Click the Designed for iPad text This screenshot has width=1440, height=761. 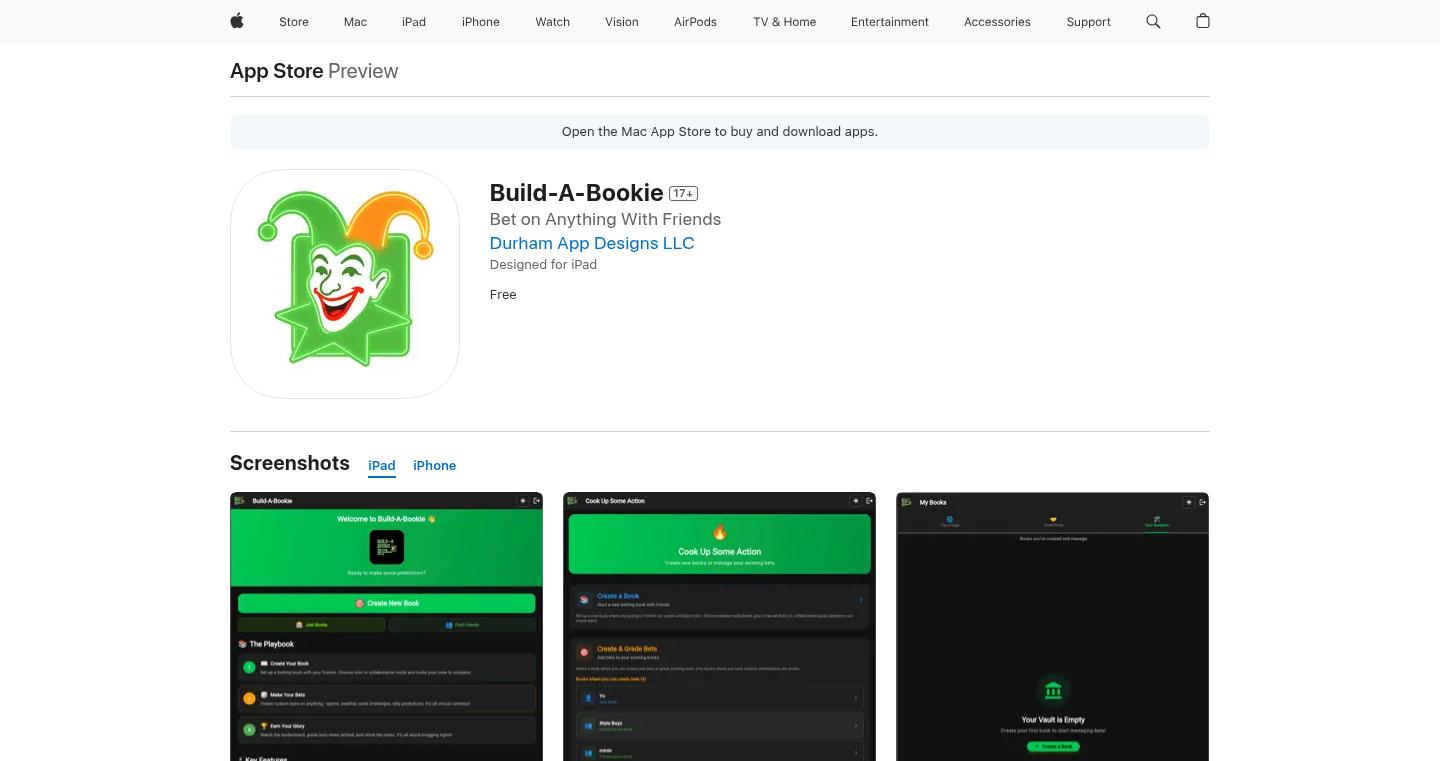(543, 265)
